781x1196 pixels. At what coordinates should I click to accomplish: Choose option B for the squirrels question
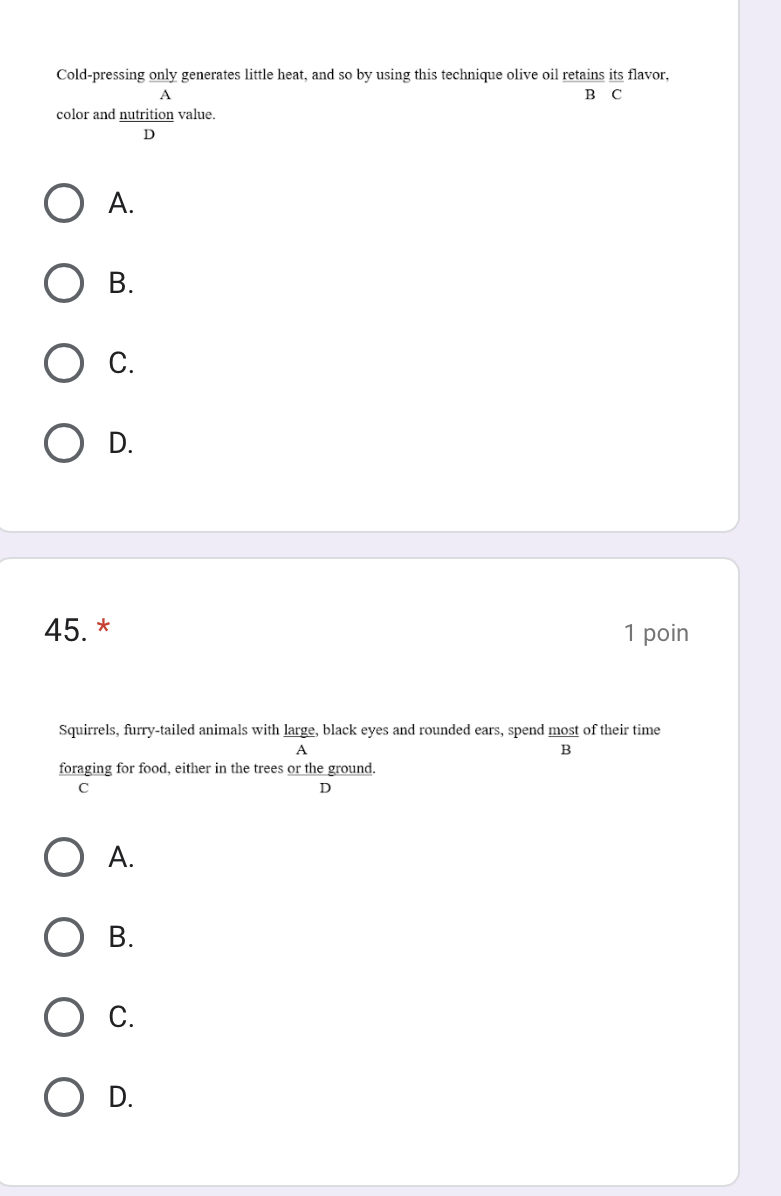pyautogui.click(x=65, y=937)
